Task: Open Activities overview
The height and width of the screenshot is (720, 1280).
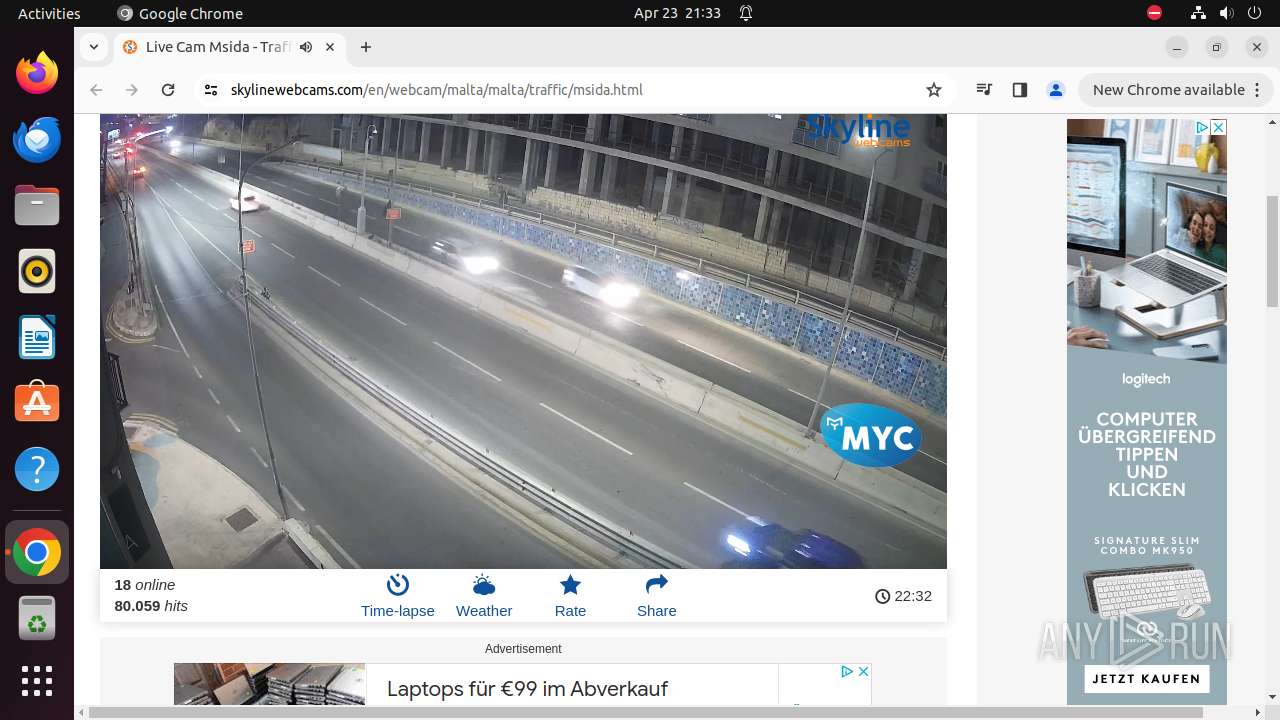Action: click(x=49, y=13)
